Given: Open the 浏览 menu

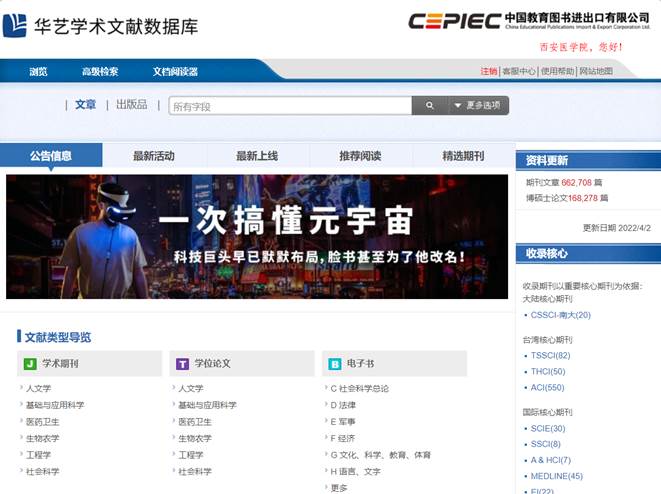Looking at the screenshot, I should coord(38,72).
